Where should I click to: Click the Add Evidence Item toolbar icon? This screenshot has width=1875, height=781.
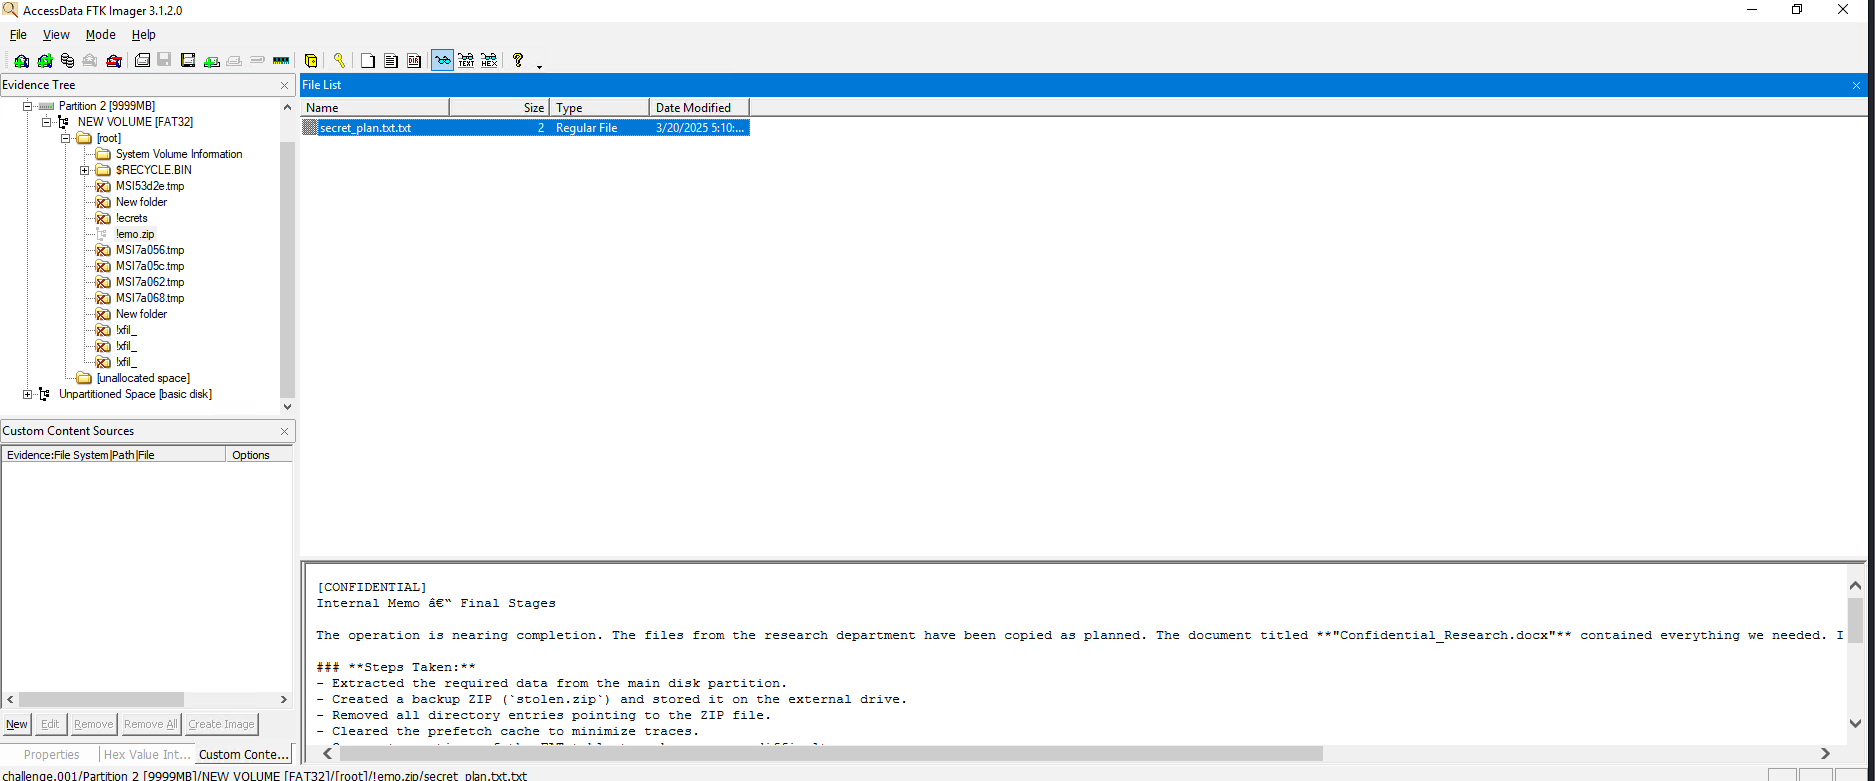click(21, 61)
